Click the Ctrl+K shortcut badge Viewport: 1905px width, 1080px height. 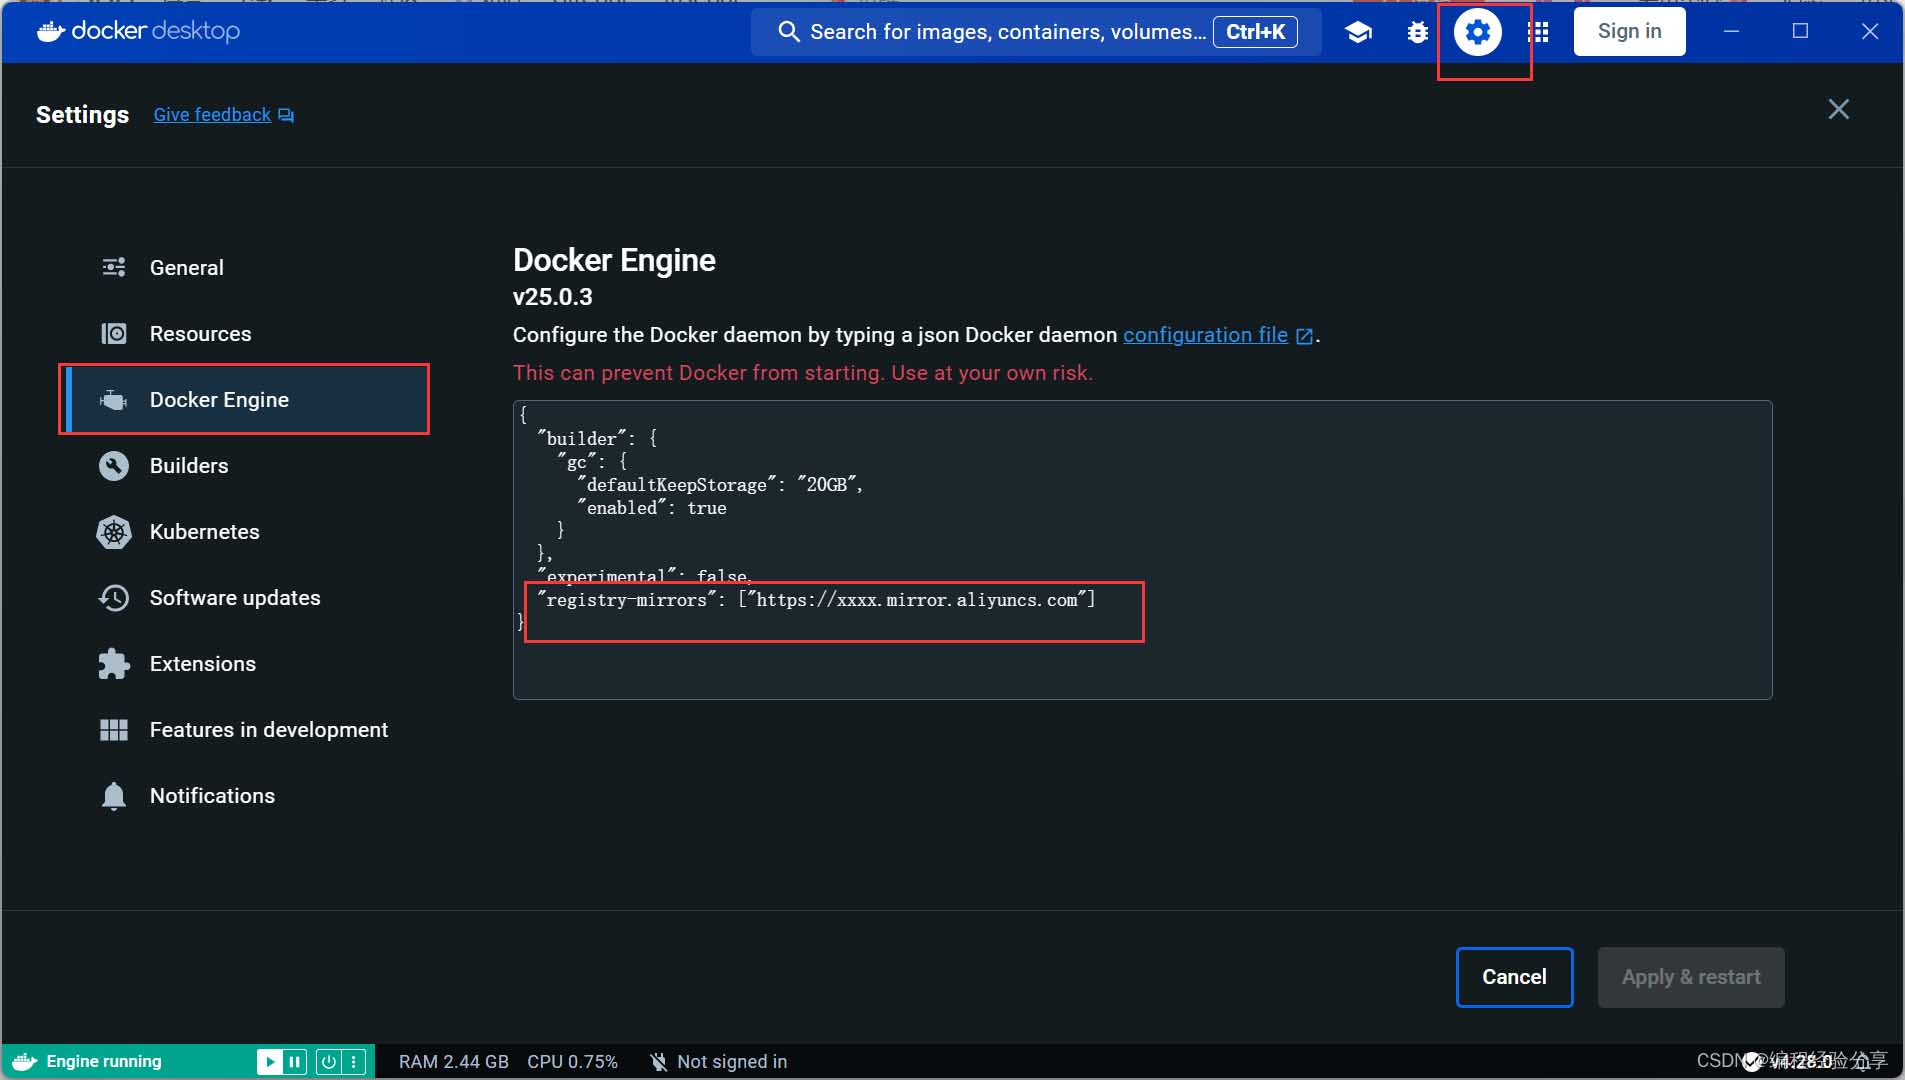1255,32
